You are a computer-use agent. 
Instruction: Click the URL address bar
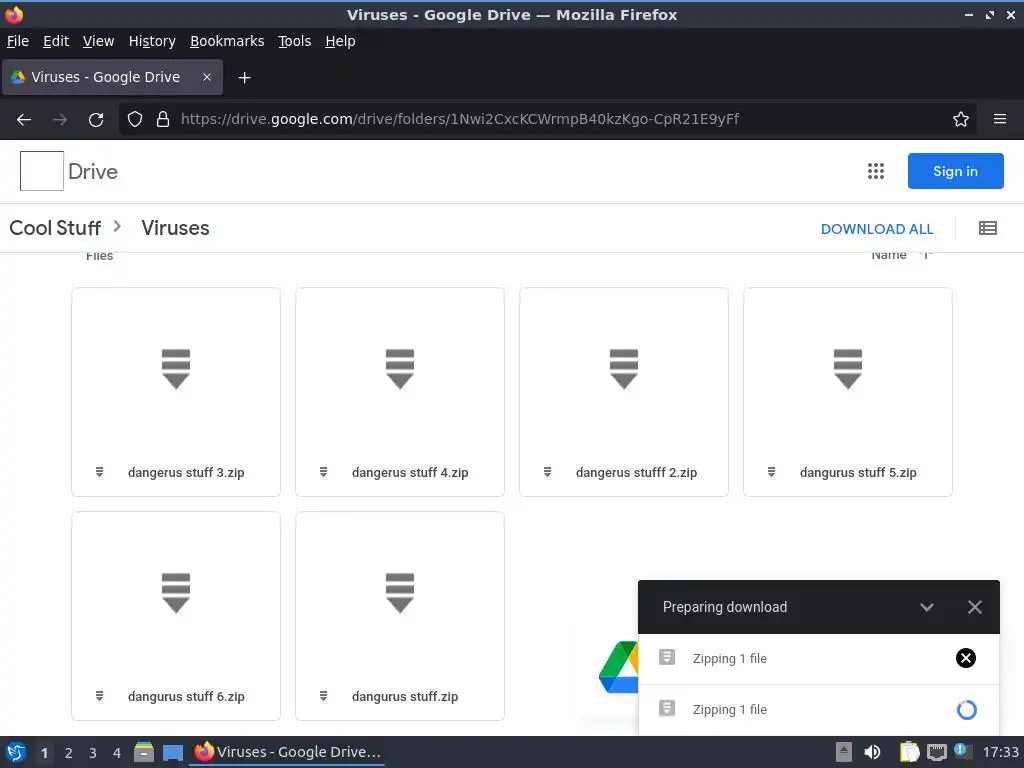[x=549, y=119]
